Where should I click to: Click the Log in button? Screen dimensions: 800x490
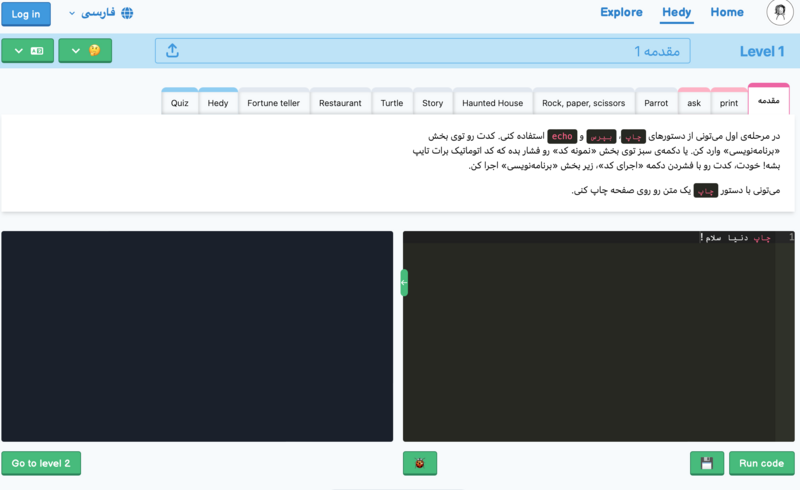26,14
